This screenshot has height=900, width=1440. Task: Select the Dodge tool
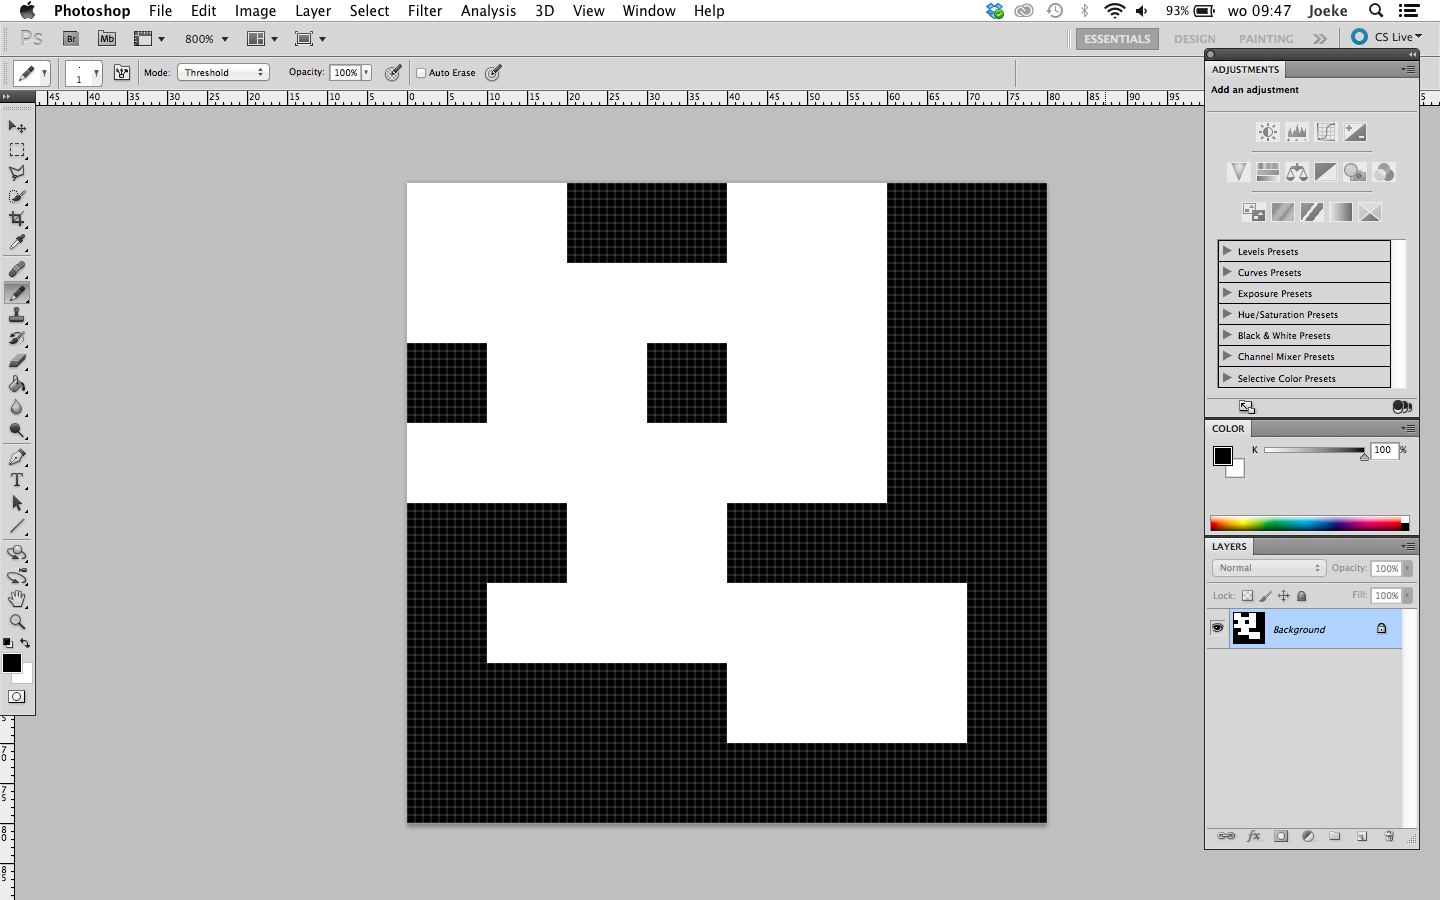[17, 430]
